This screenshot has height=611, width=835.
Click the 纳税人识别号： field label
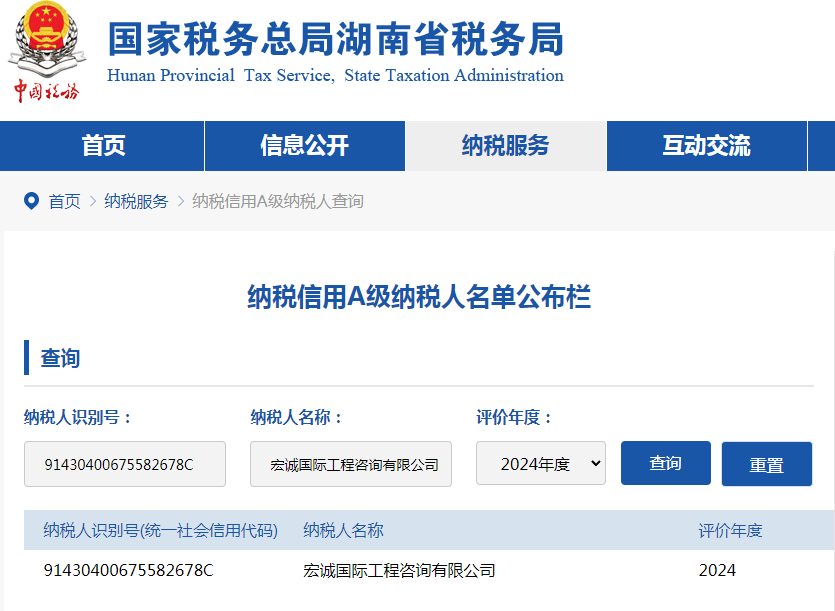click(77, 417)
